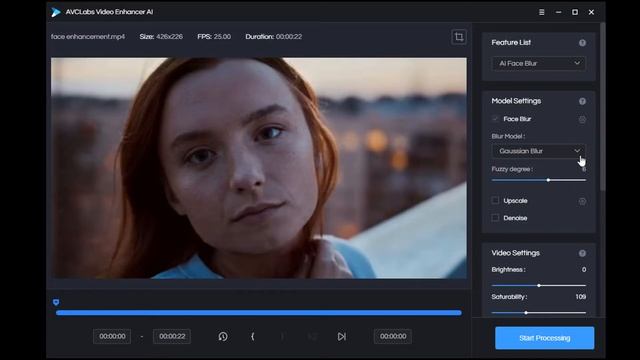Open Upscale settings gear icon
Image resolution: width=640 pixels, height=360 pixels.
pyautogui.click(x=582, y=201)
